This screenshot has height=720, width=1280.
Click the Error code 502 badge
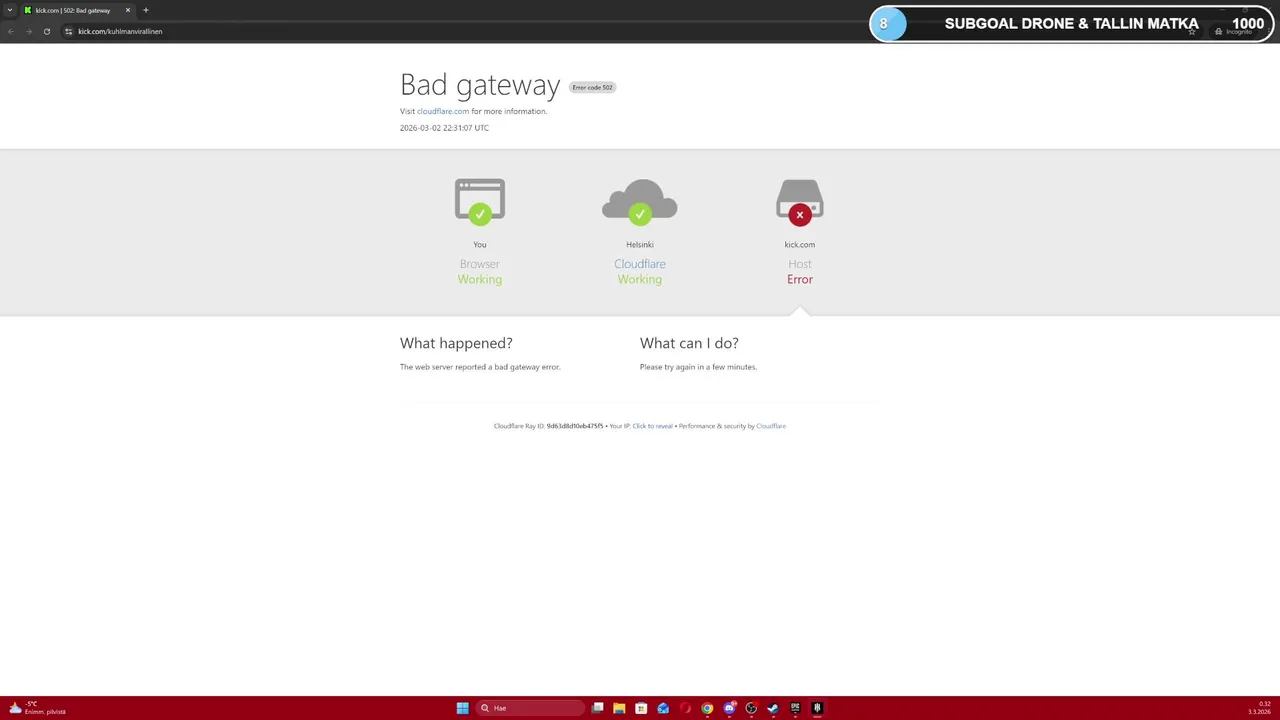pos(592,87)
